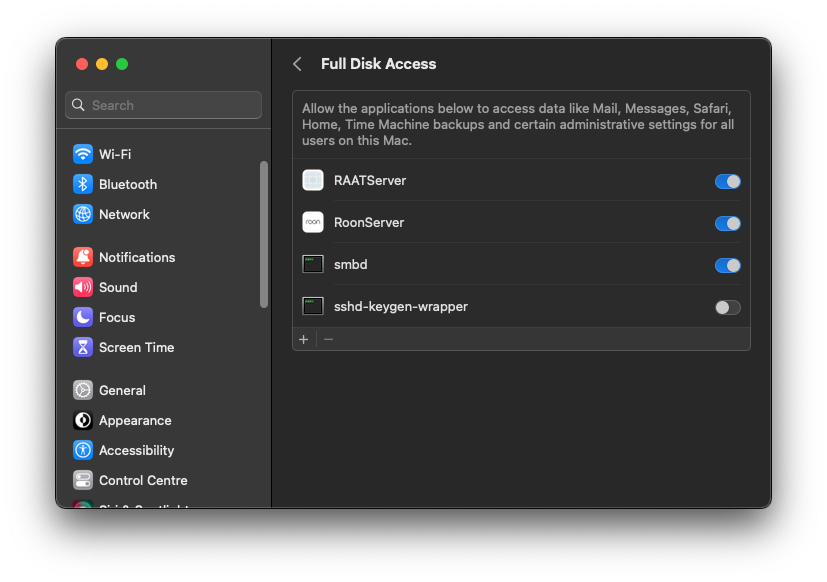Toggle smbd disk access off
The width and height of the screenshot is (827, 582).
(727, 264)
